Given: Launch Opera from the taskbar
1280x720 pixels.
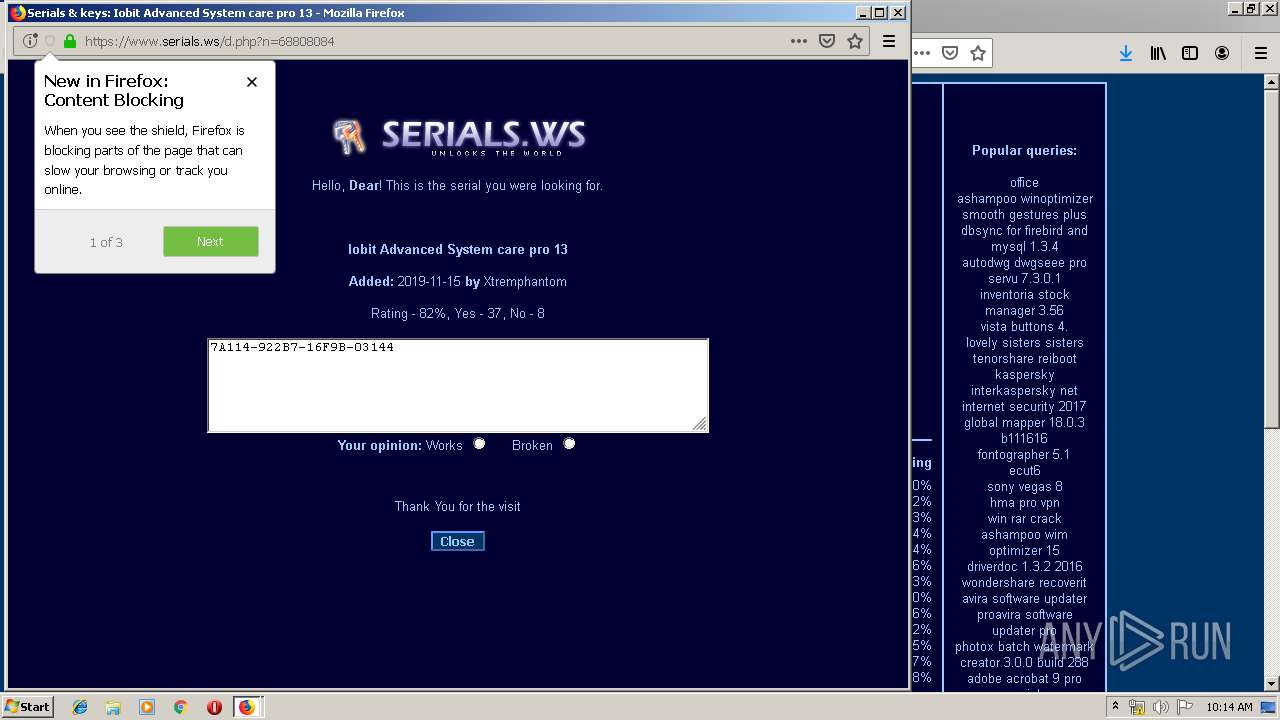Looking at the screenshot, I should [x=214, y=707].
